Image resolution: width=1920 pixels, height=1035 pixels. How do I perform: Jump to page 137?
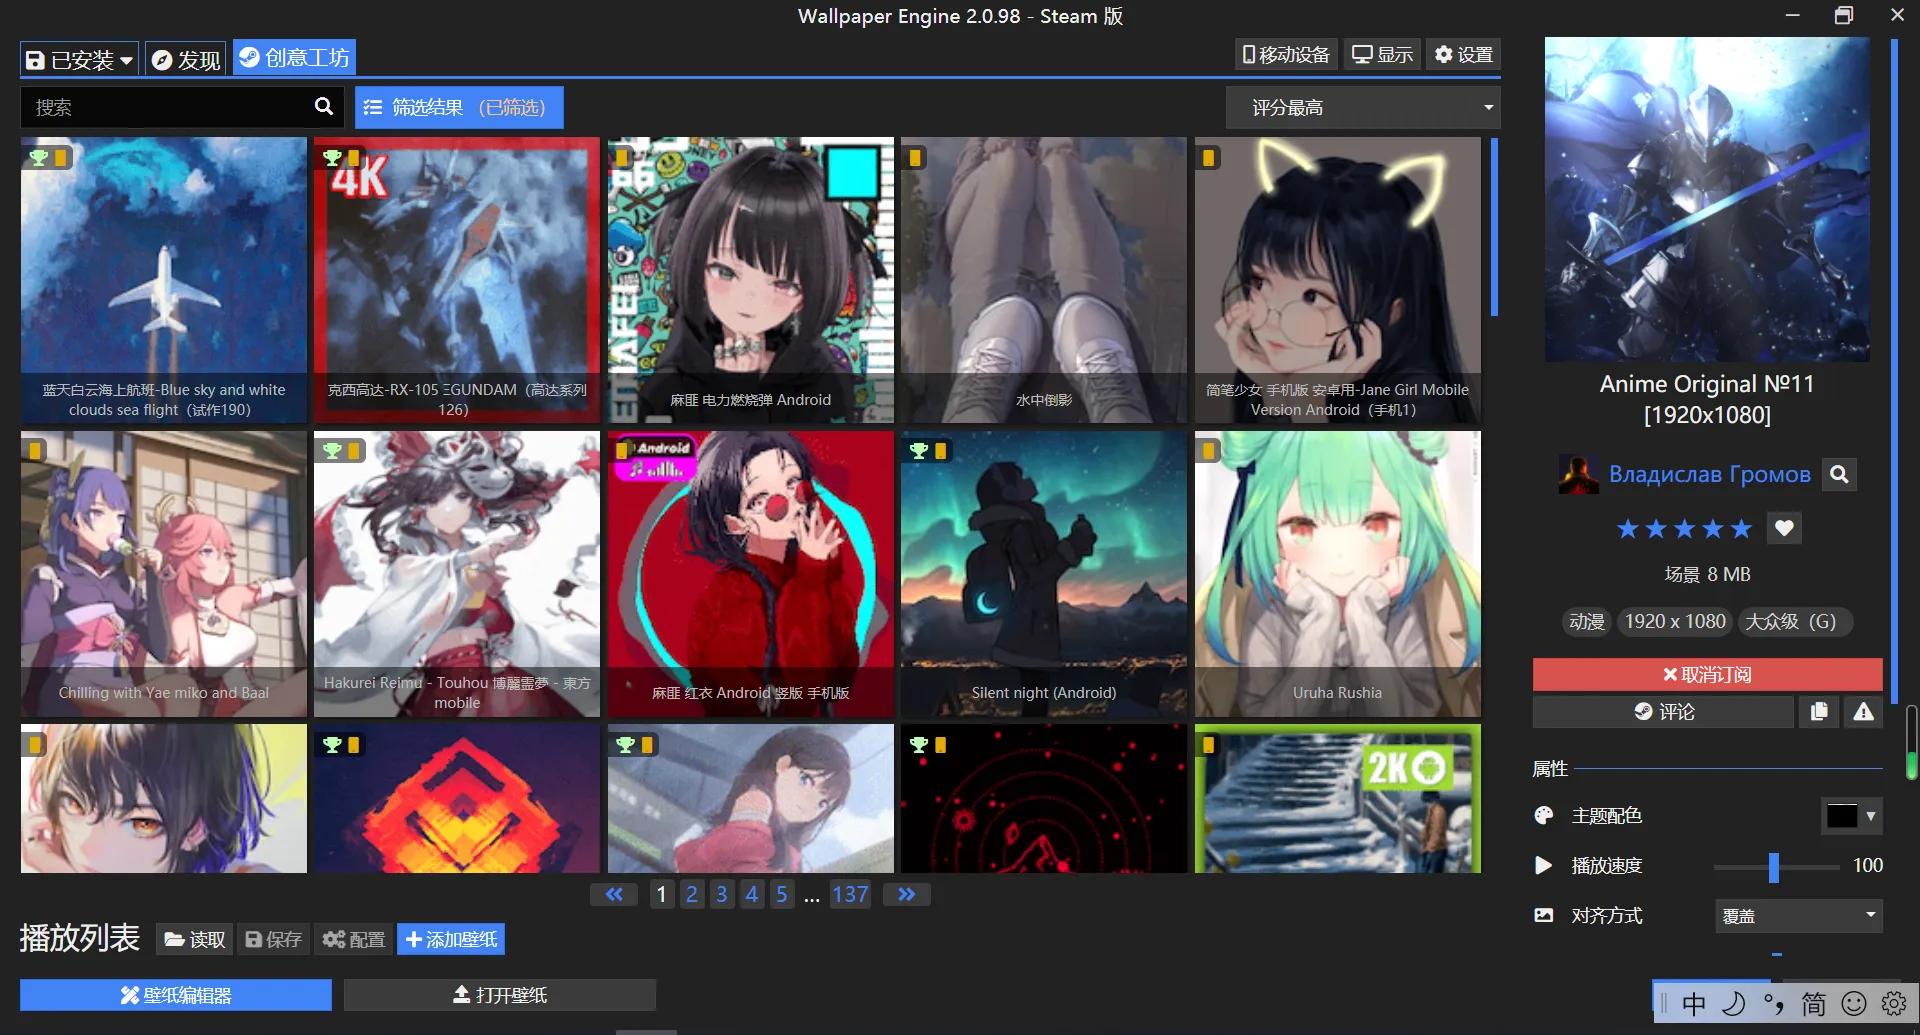[x=850, y=894]
